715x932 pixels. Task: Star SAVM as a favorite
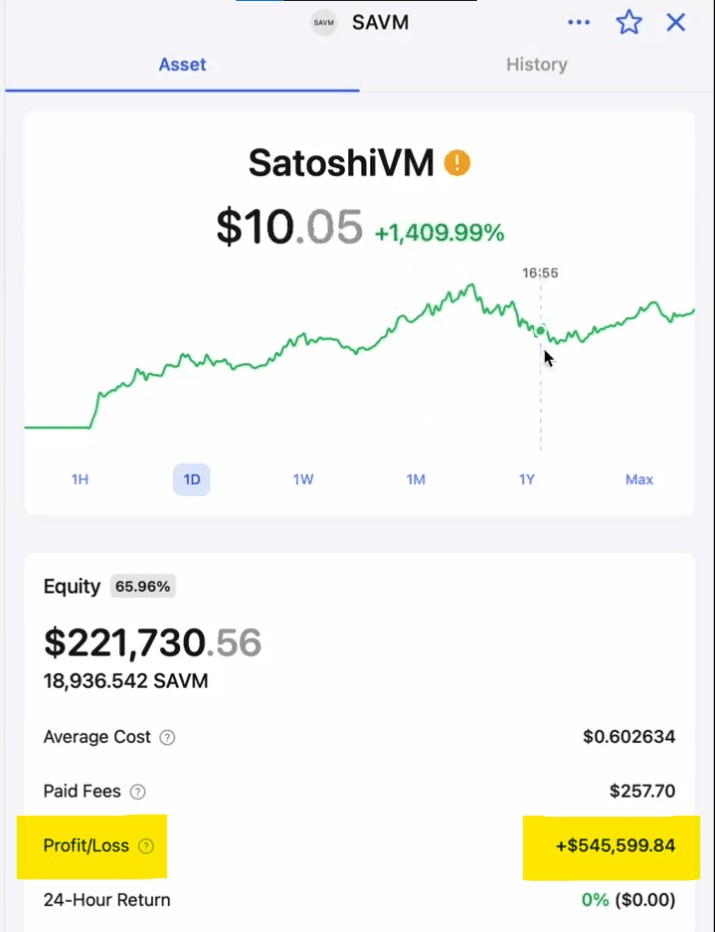pyautogui.click(x=629, y=22)
